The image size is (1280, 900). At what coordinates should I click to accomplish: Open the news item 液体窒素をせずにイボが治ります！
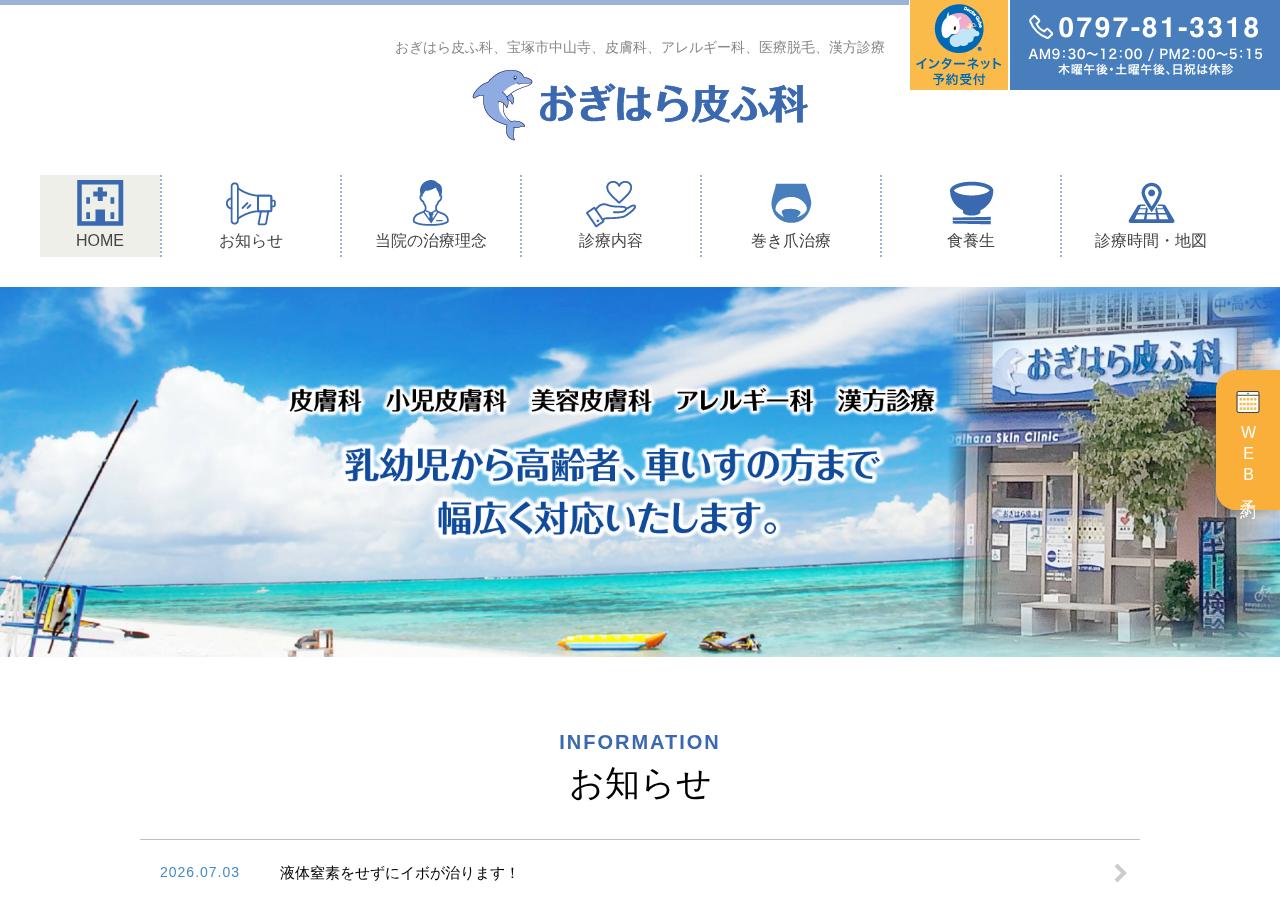400,873
